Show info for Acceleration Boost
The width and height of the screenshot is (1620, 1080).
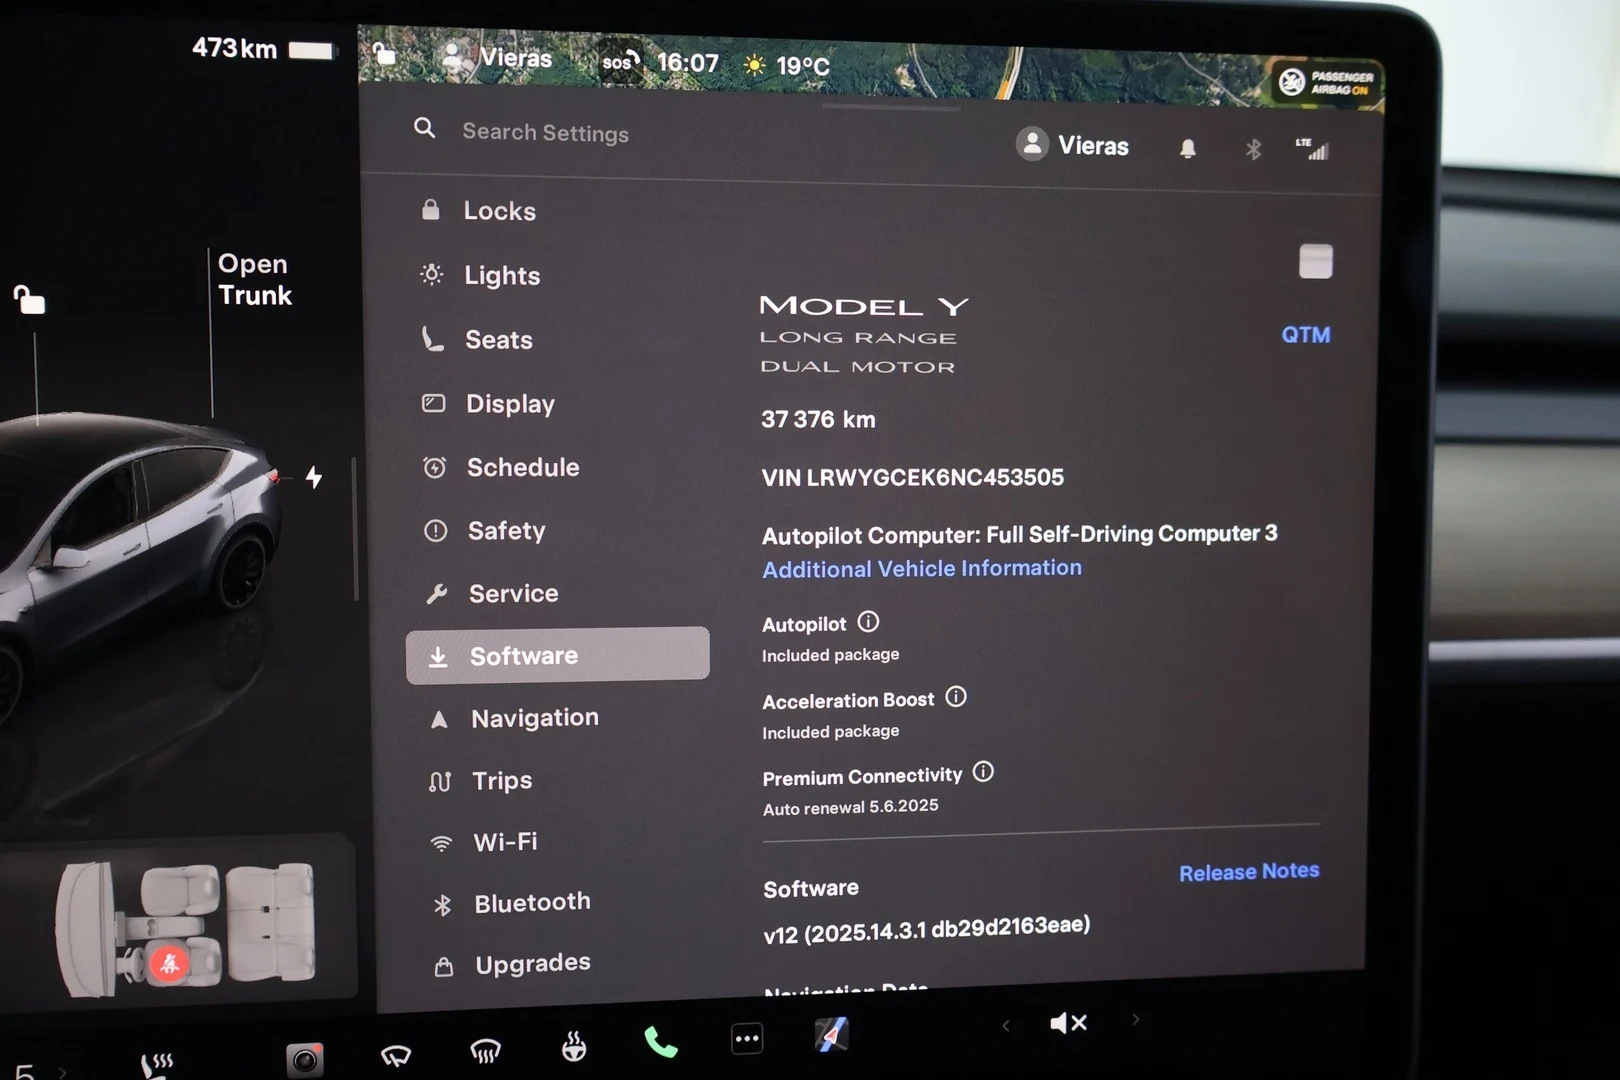[956, 697]
